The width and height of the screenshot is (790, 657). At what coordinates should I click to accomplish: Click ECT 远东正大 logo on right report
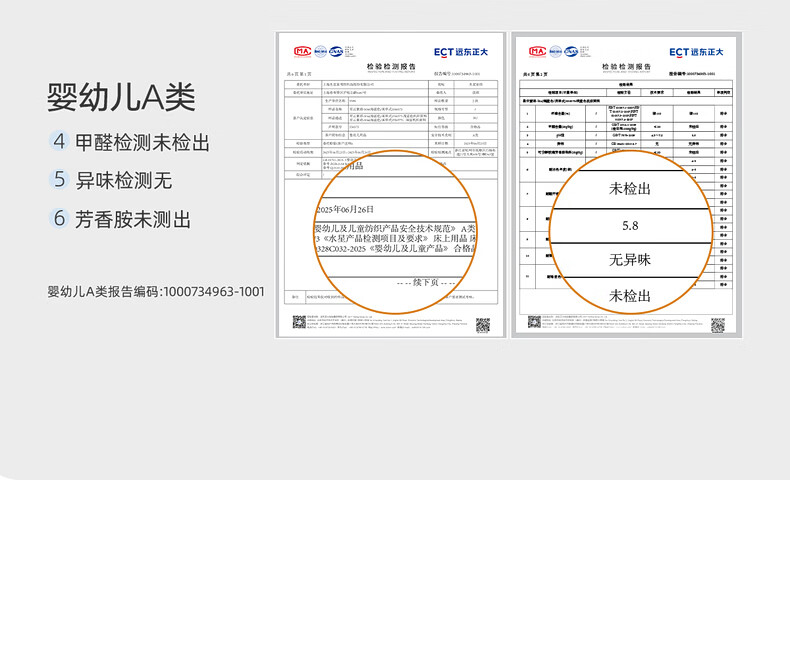696,52
